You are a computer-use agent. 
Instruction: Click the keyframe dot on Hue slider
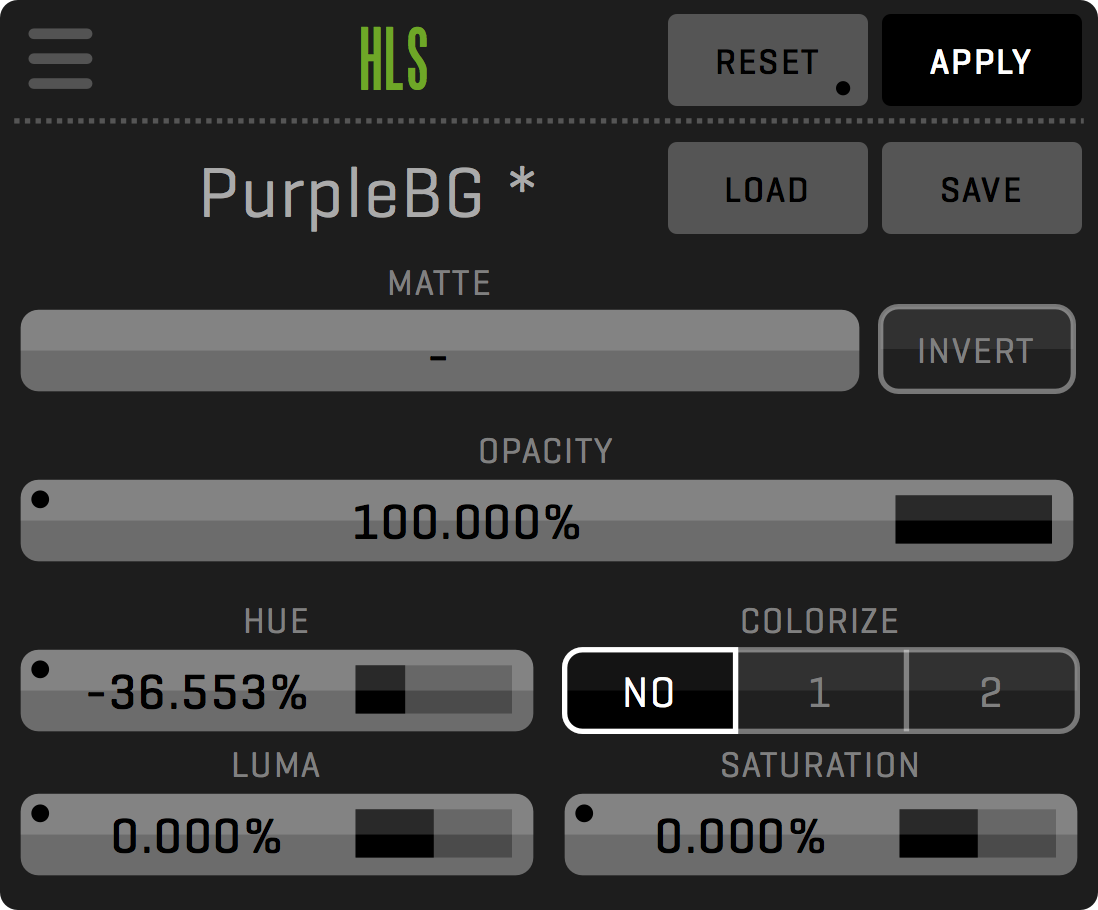point(40,669)
